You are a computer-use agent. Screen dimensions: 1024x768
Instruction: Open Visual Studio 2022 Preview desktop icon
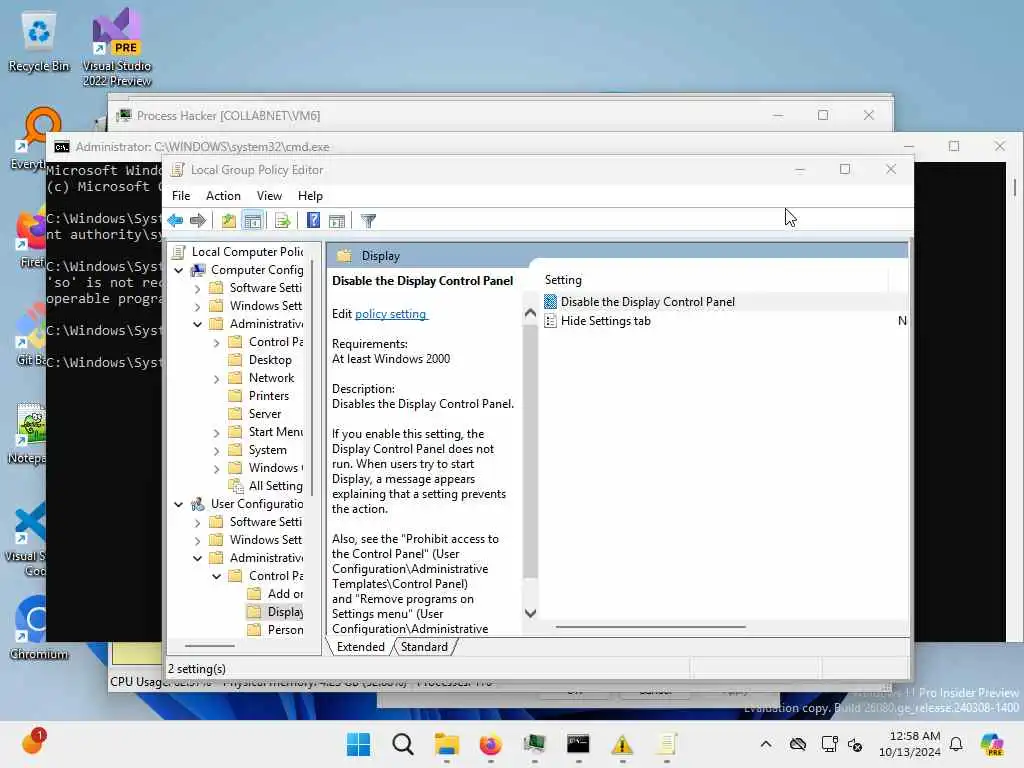coord(116,47)
